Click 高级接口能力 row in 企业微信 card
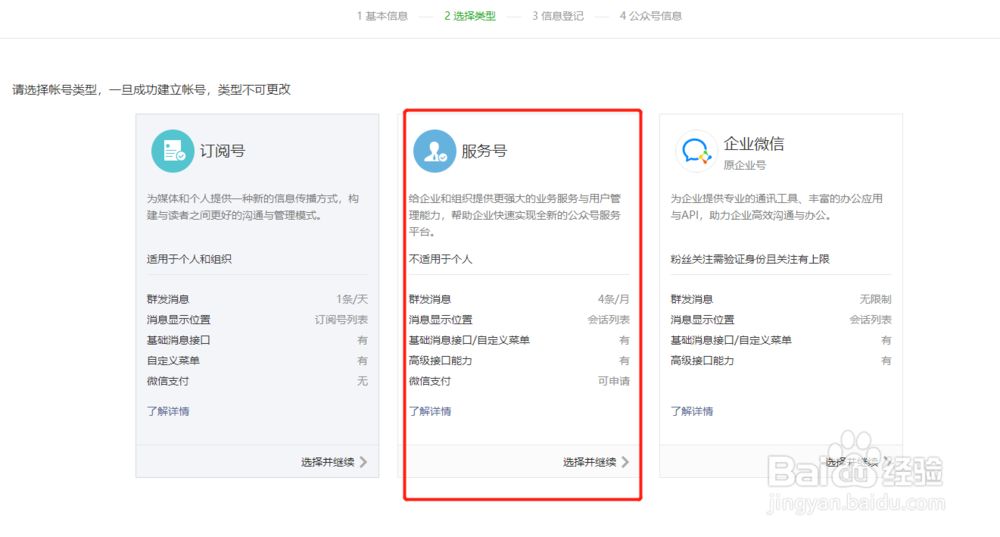1000x537 pixels. pos(781,360)
